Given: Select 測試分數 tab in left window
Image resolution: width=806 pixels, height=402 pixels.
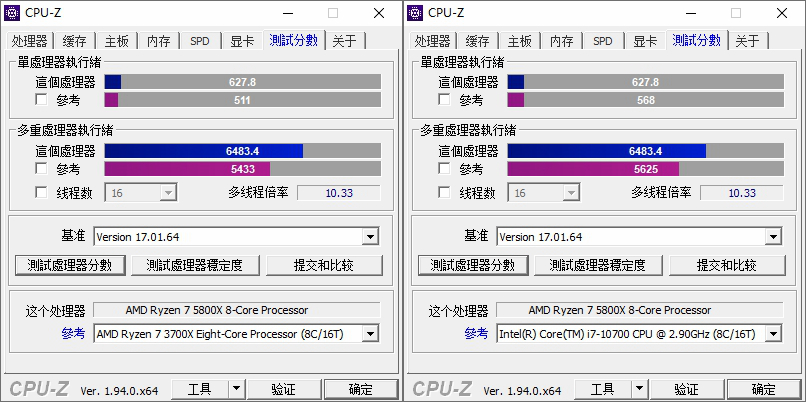Looking at the screenshot, I should pyautogui.click(x=294, y=40).
